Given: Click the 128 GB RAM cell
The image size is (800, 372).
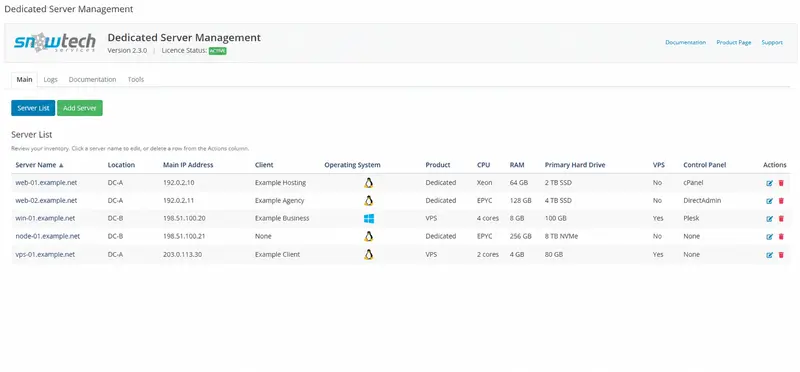Looking at the screenshot, I should 520,201.
